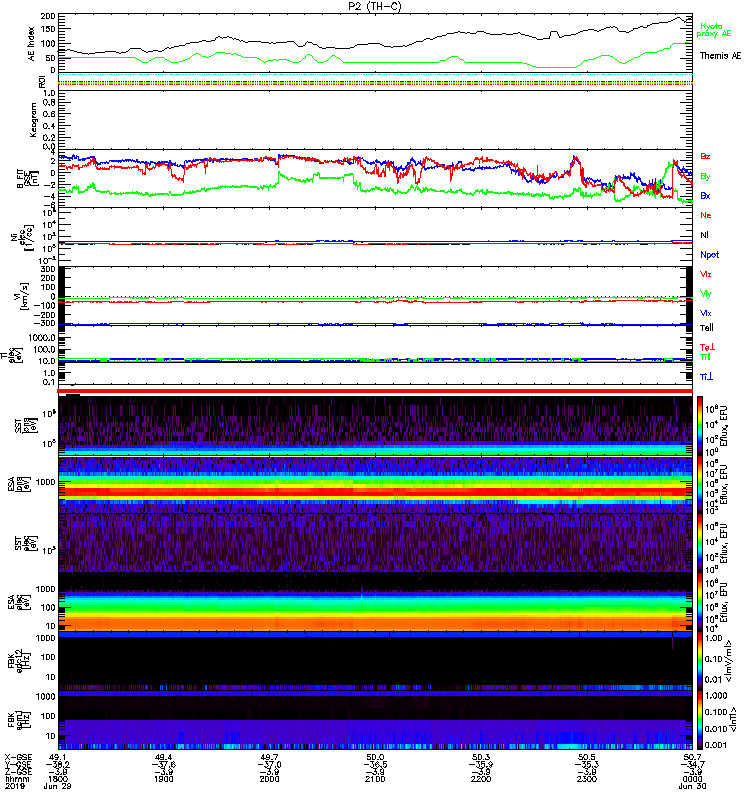Click the ROI panel label

point(42,82)
